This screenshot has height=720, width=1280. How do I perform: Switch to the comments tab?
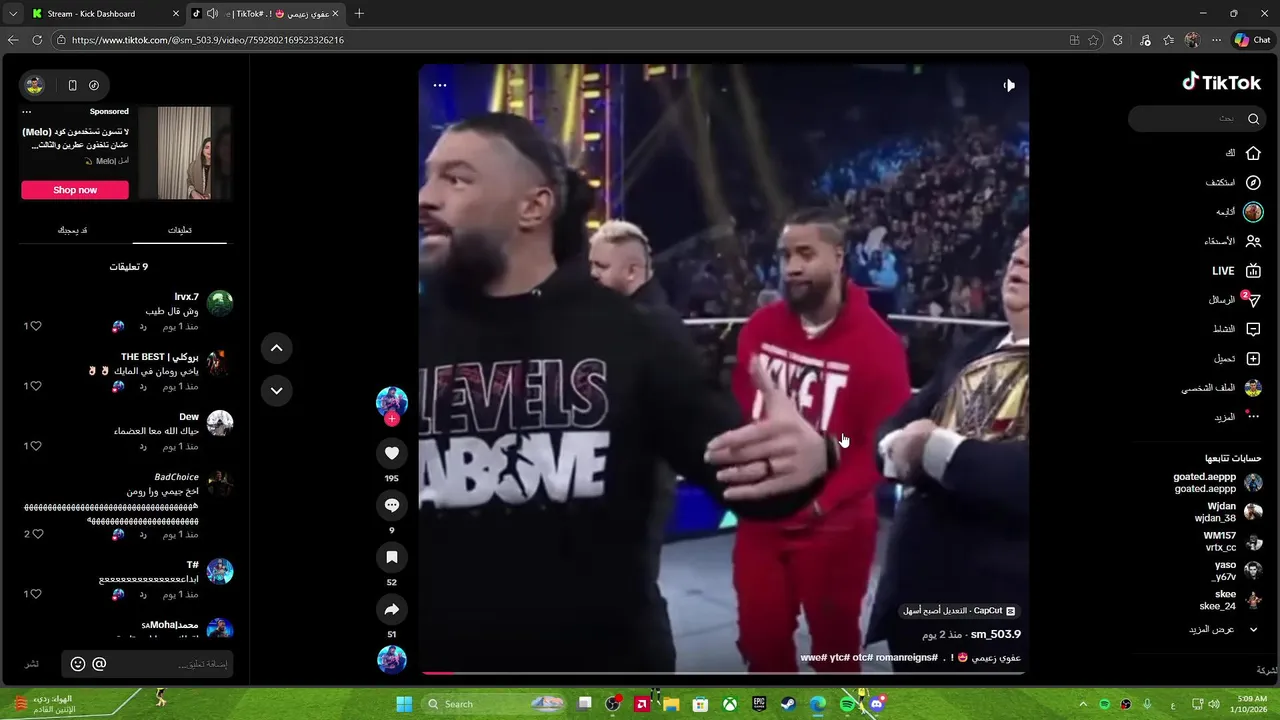(x=180, y=230)
